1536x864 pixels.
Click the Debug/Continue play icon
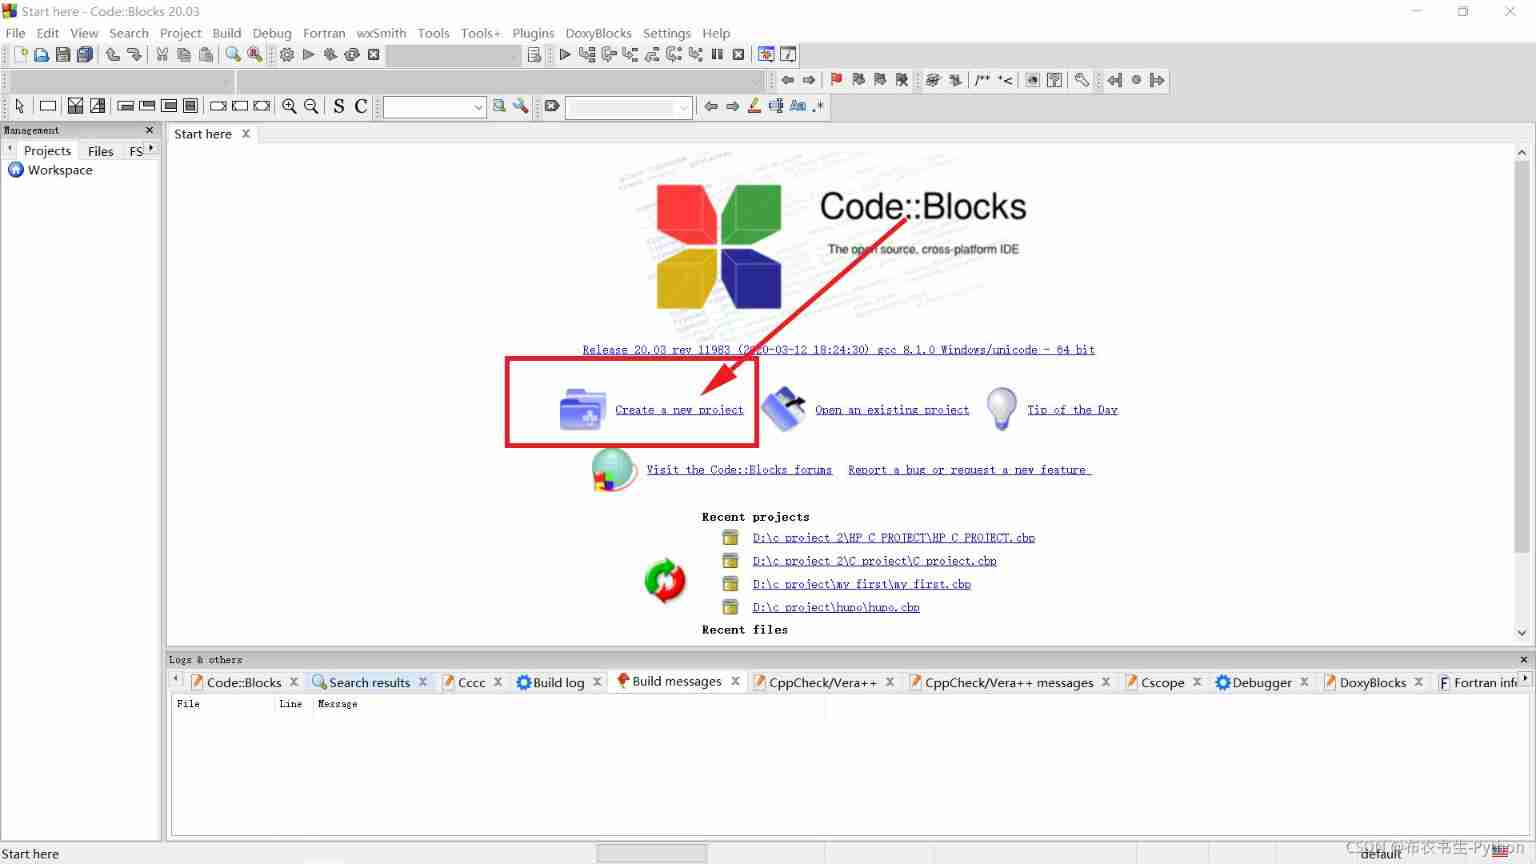[x=565, y=55]
